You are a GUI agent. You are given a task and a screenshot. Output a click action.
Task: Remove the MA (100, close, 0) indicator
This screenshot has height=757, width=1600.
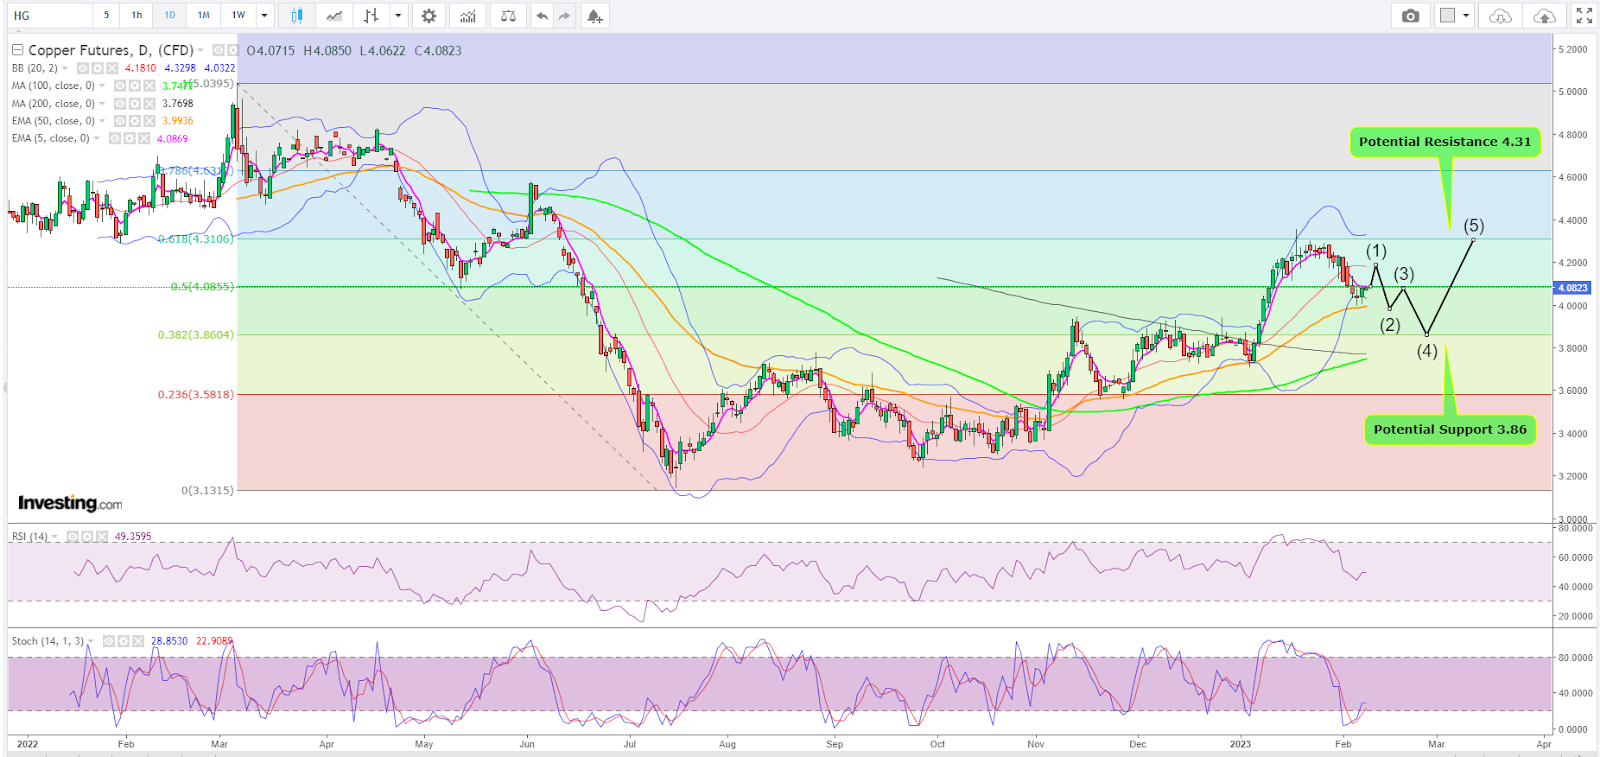tap(149, 86)
